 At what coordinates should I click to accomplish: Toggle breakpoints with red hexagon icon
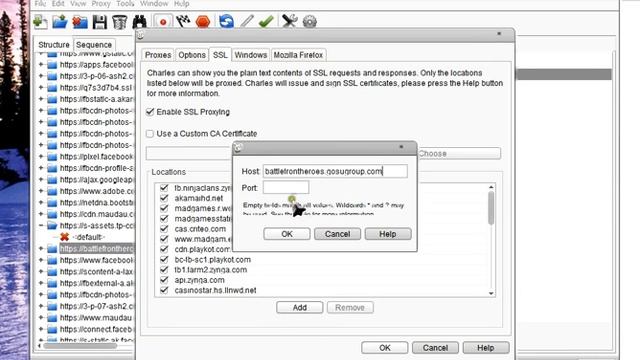(x=203, y=21)
